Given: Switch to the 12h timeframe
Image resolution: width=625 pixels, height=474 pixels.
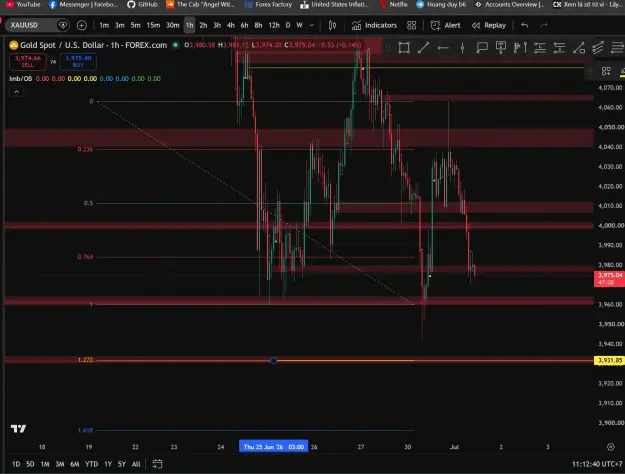Looking at the screenshot, I should tap(274, 25).
